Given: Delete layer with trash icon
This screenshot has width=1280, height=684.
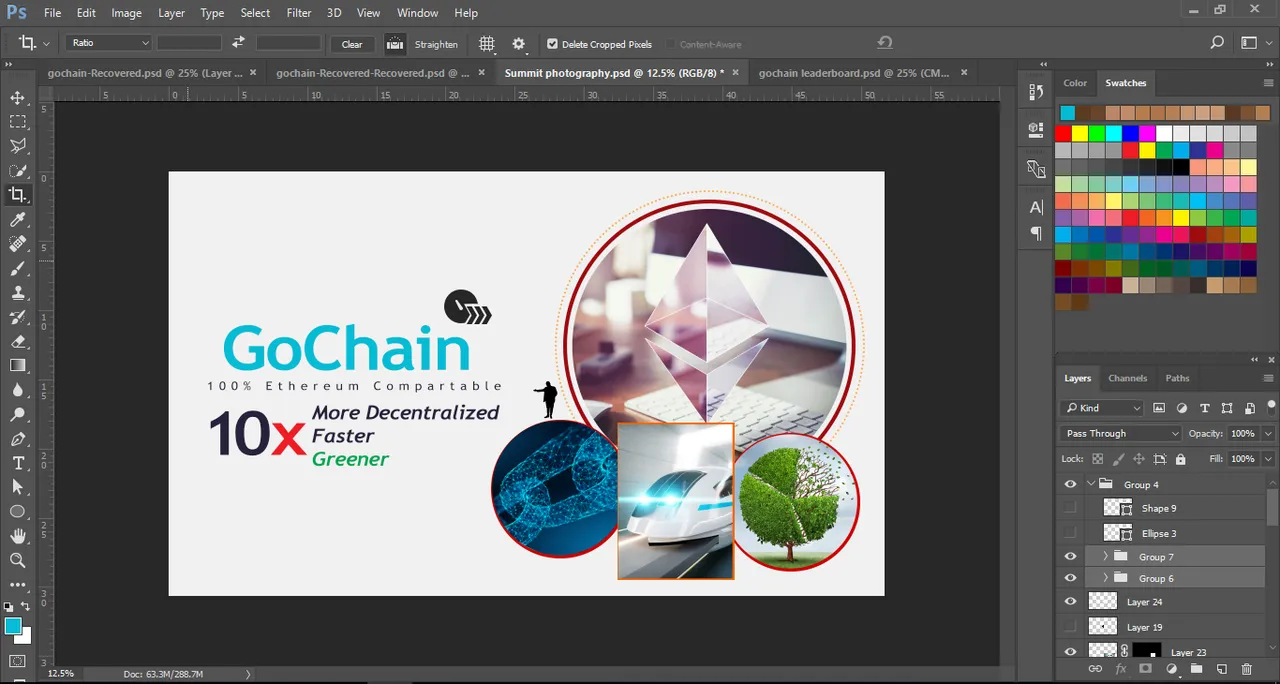Looking at the screenshot, I should (x=1246, y=668).
